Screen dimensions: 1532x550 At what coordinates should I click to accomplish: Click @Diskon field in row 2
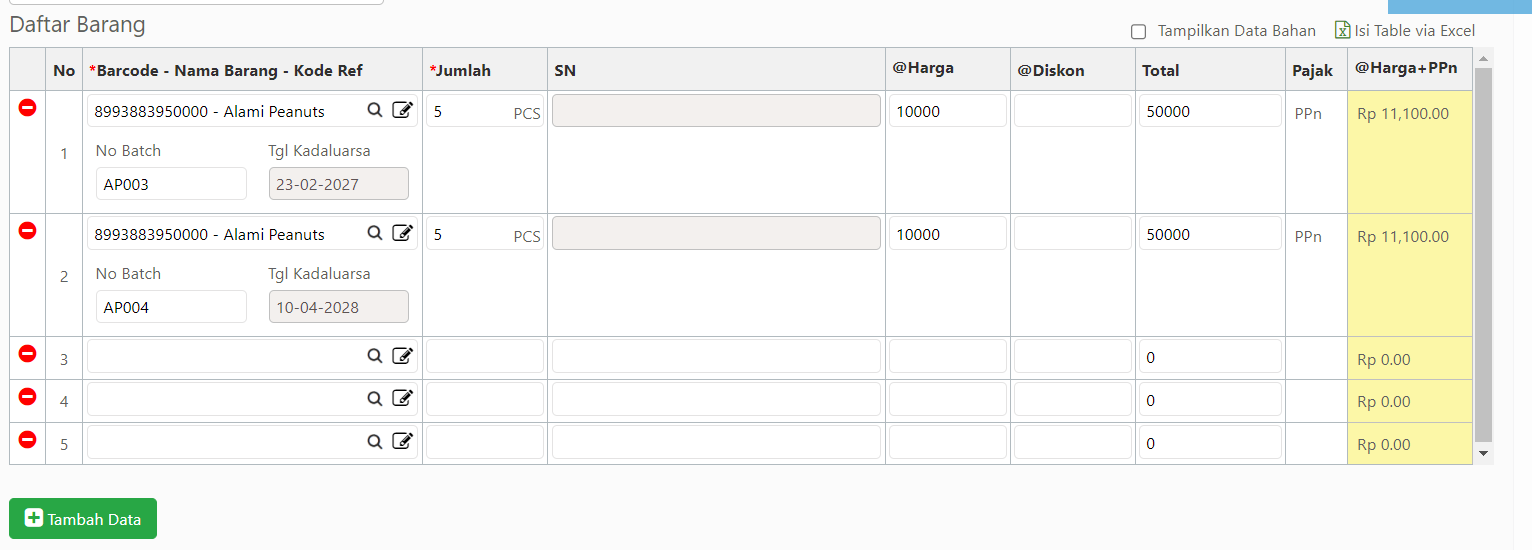tap(1073, 234)
